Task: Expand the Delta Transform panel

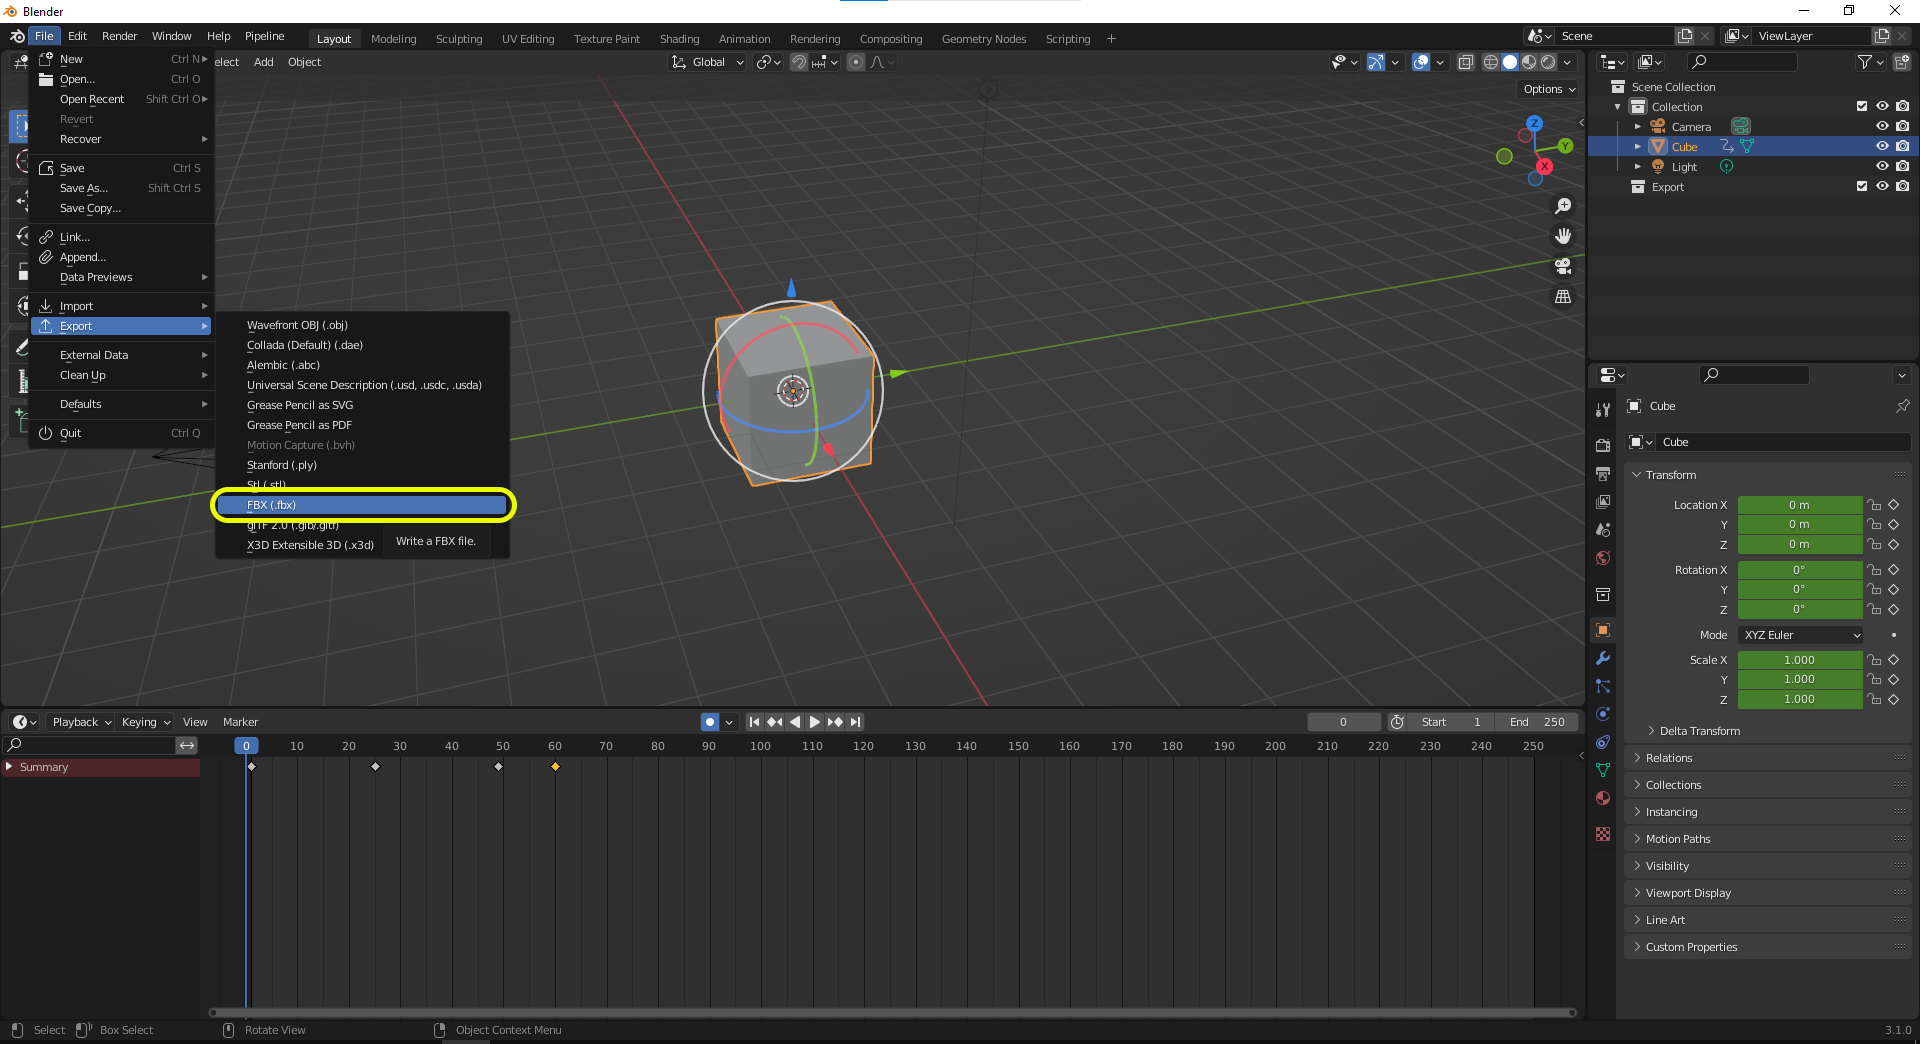Action: click(x=1699, y=731)
